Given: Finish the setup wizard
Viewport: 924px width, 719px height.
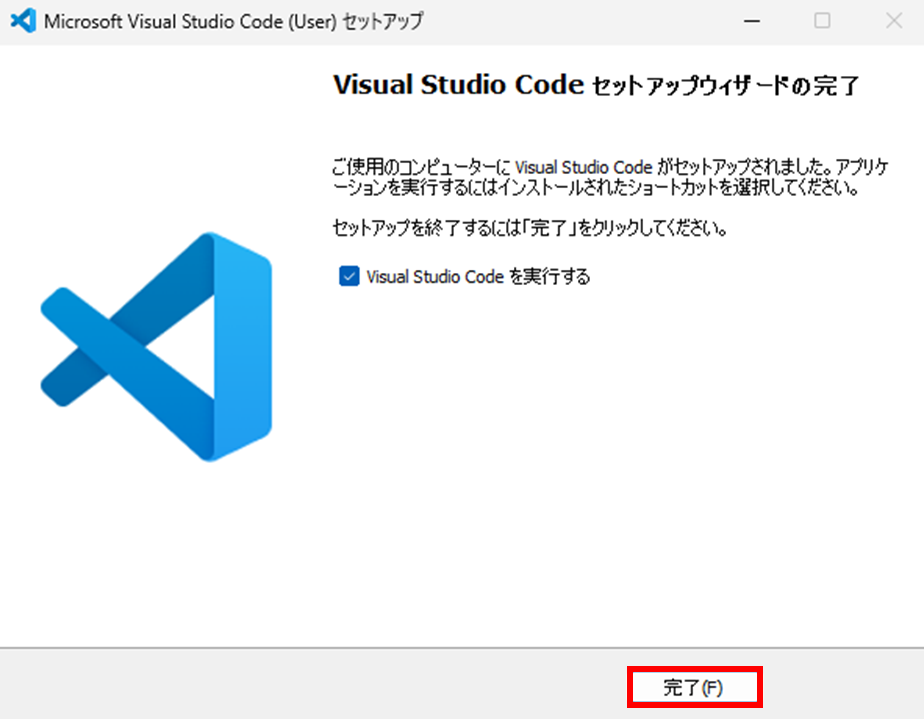Looking at the screenshot, I should (694, 687).
